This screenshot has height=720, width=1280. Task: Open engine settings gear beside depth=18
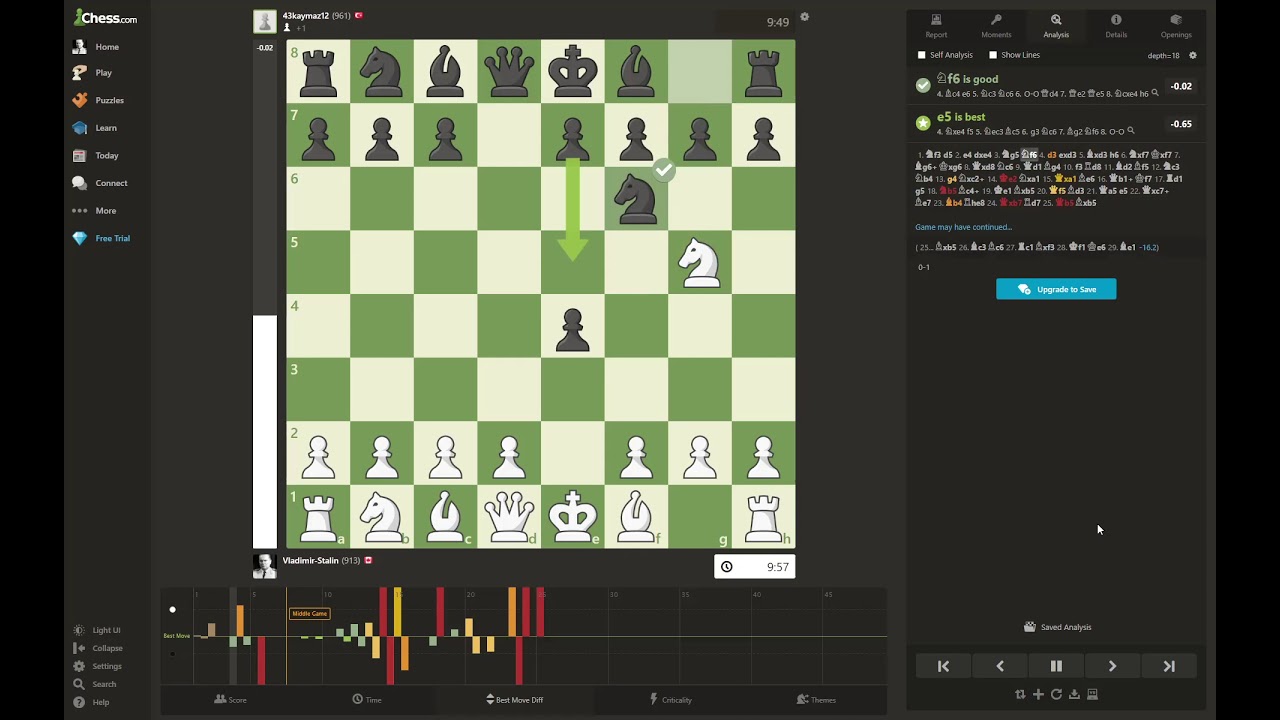click(x=1192, y=55)
